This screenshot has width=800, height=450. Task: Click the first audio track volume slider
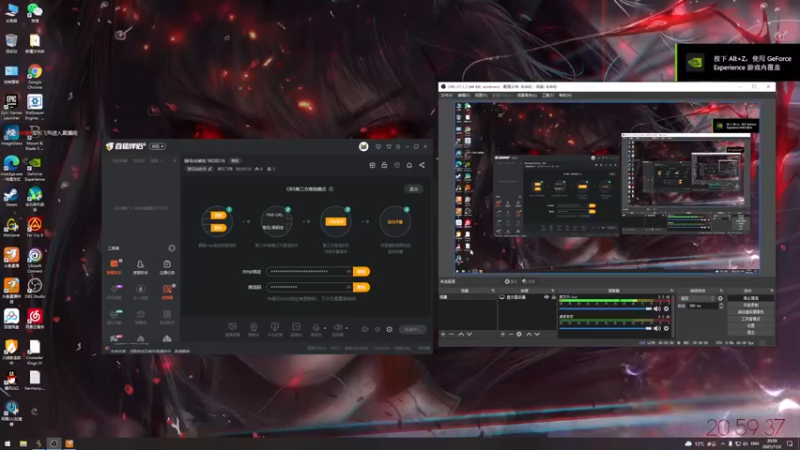pyautogui.click(x=606, y=309)
